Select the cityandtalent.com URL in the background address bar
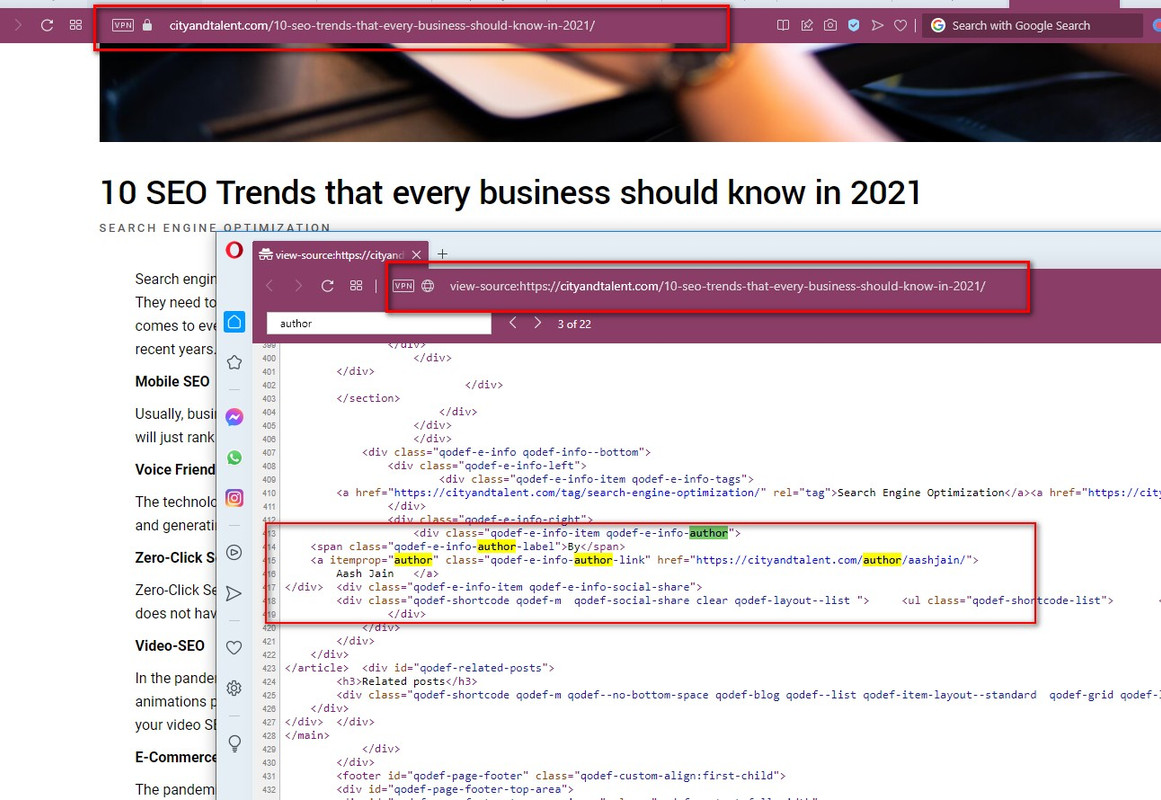Screen dimensions: 1161x800 click(x=382, y=25)
